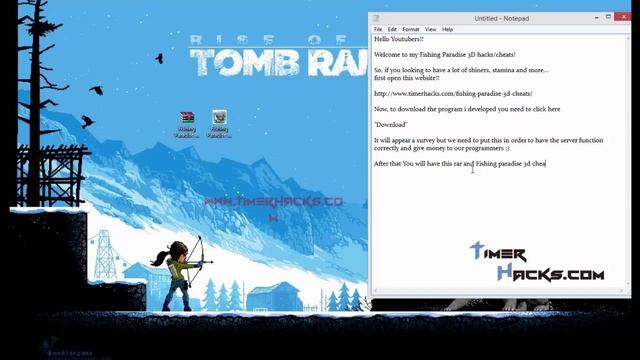Open the Help menu in Notepad
The width and height of the screenshot is (640, 360).
[x=447, y=29]
